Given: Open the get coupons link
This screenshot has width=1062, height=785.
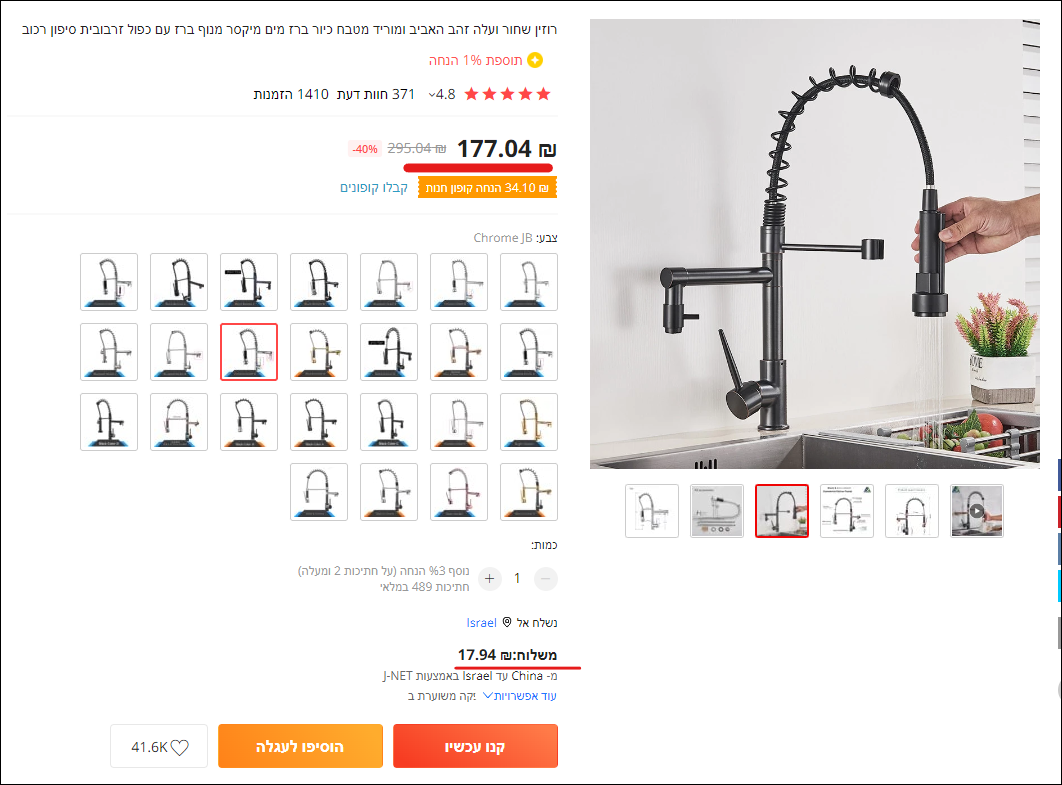Looking at the screenshot, I should [x=374, y=188].
